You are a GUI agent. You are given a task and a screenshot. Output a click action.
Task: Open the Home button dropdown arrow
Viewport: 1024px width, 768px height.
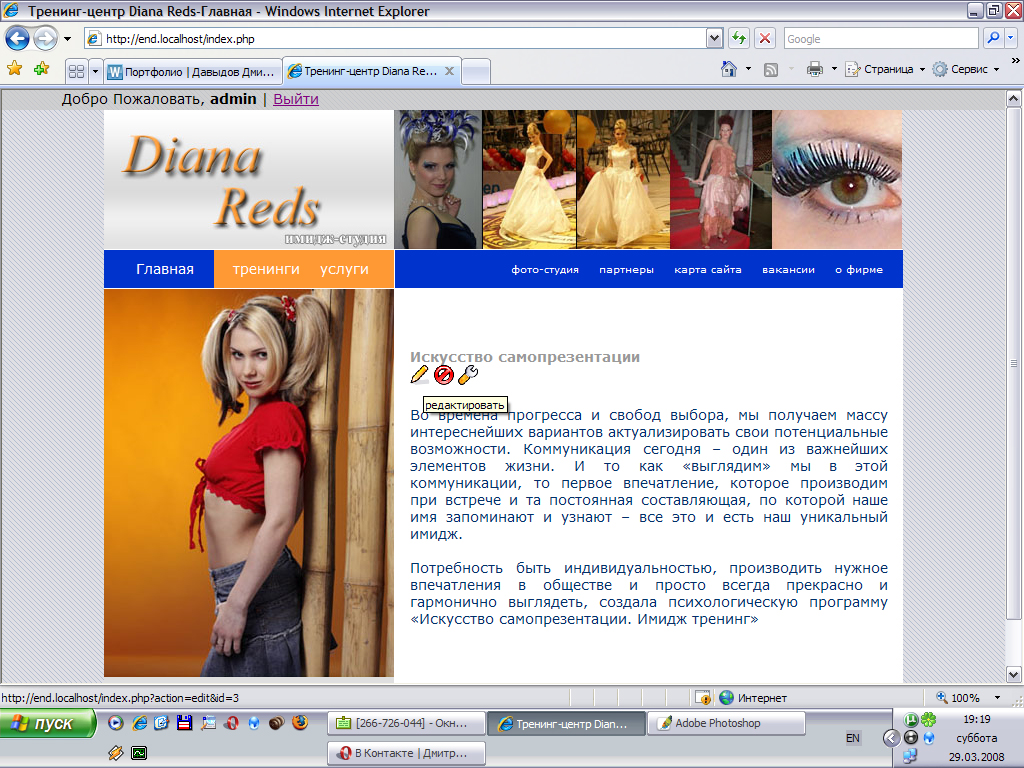click(748, 69)
